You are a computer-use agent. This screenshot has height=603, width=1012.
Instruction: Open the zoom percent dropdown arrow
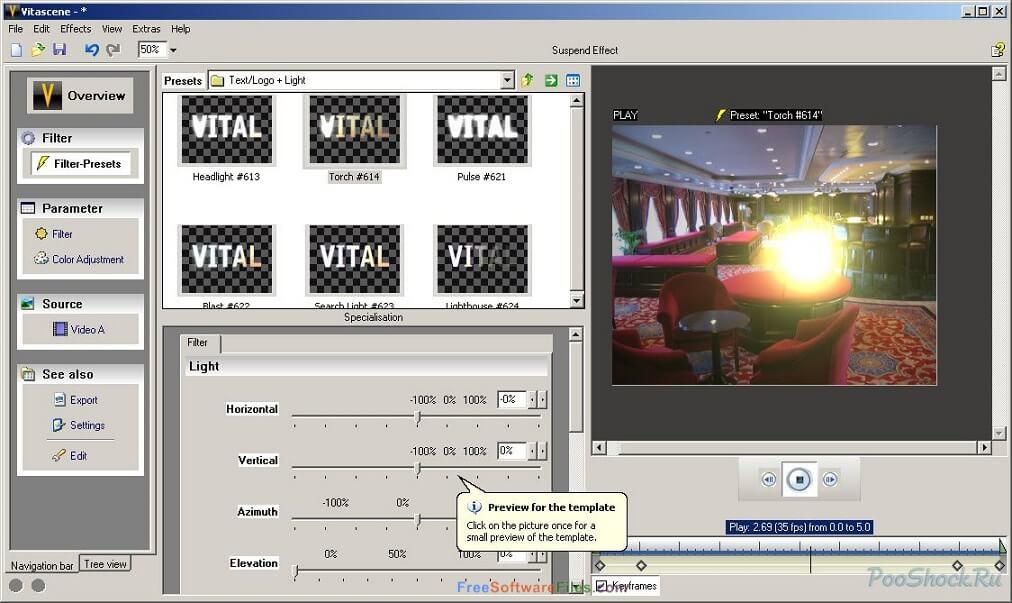[x=173, y=50]
